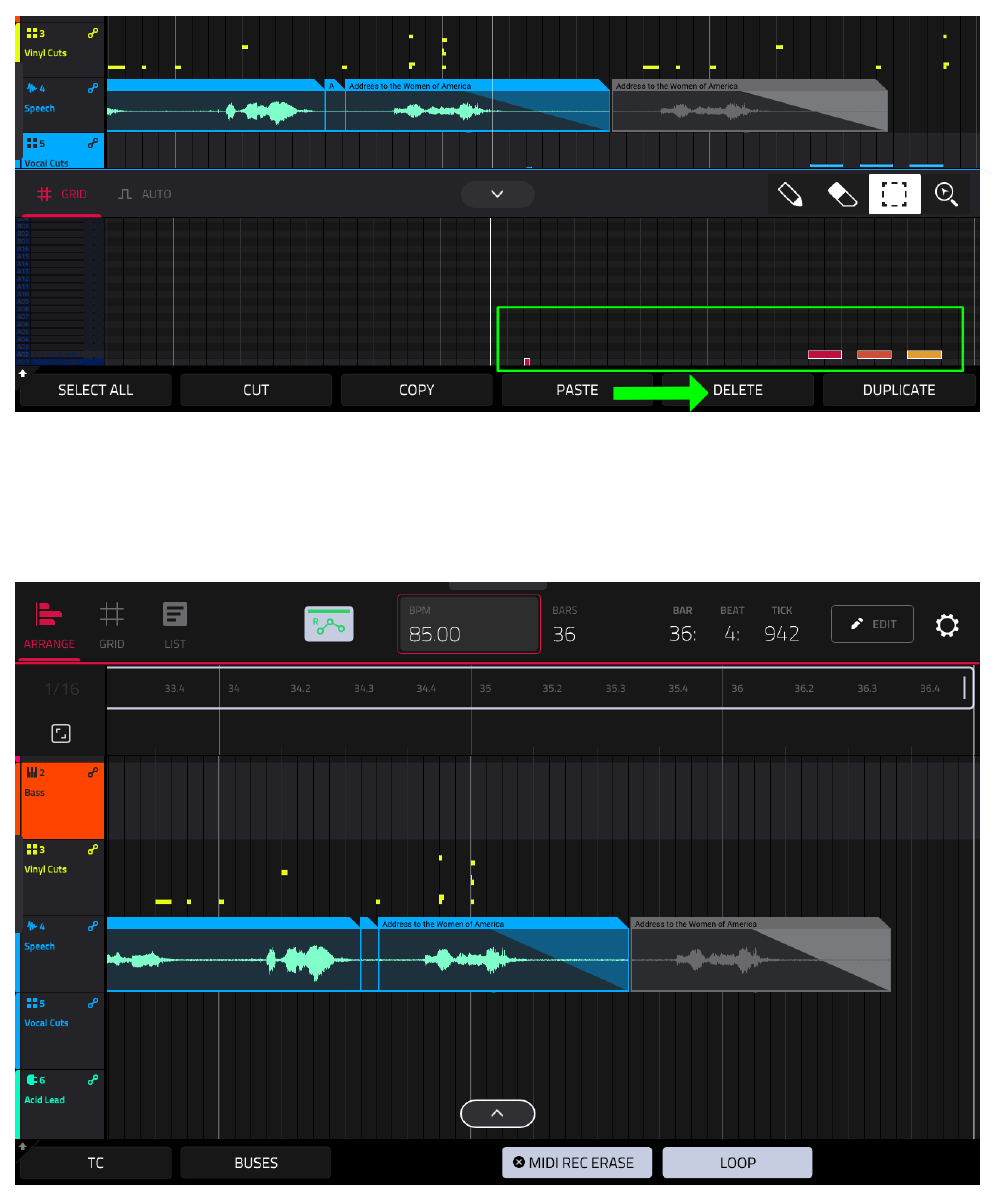Click the CUT button
This screenshot has width=996, height=1202.
(256, 390)
